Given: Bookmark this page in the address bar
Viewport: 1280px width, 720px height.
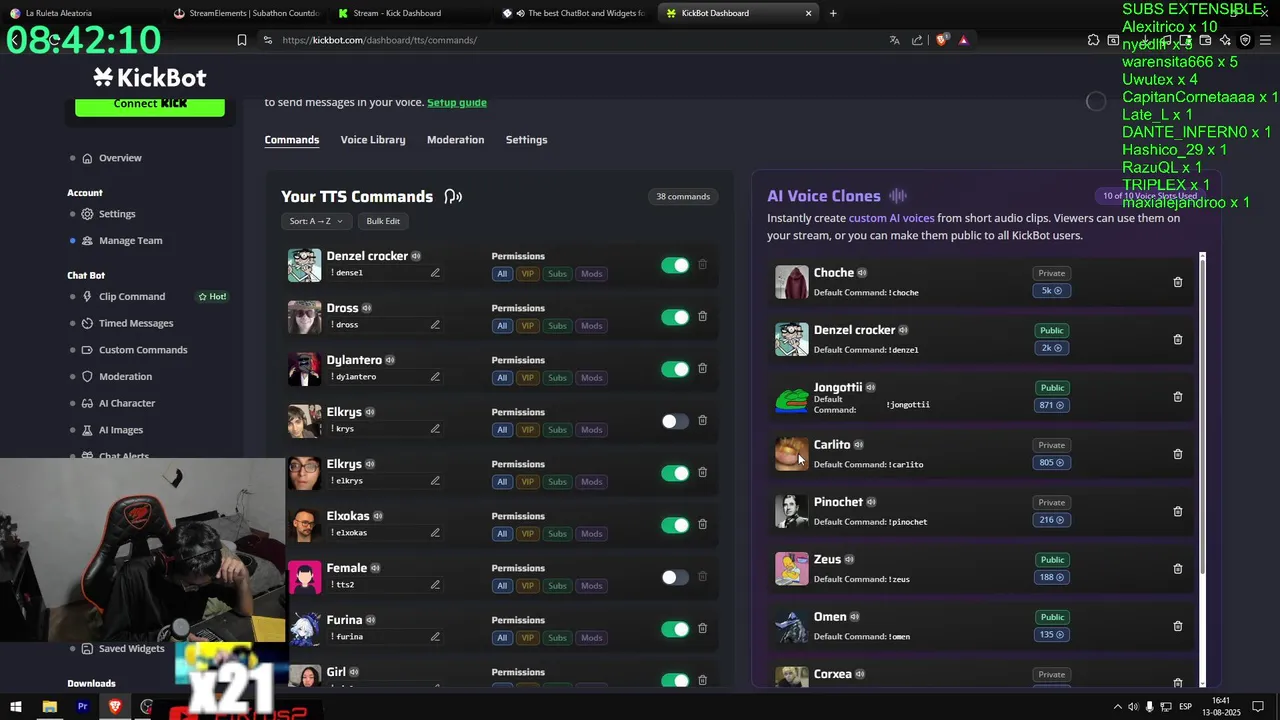Looking at the screenshot, I should pyautogui.click(x=241, y=40).
